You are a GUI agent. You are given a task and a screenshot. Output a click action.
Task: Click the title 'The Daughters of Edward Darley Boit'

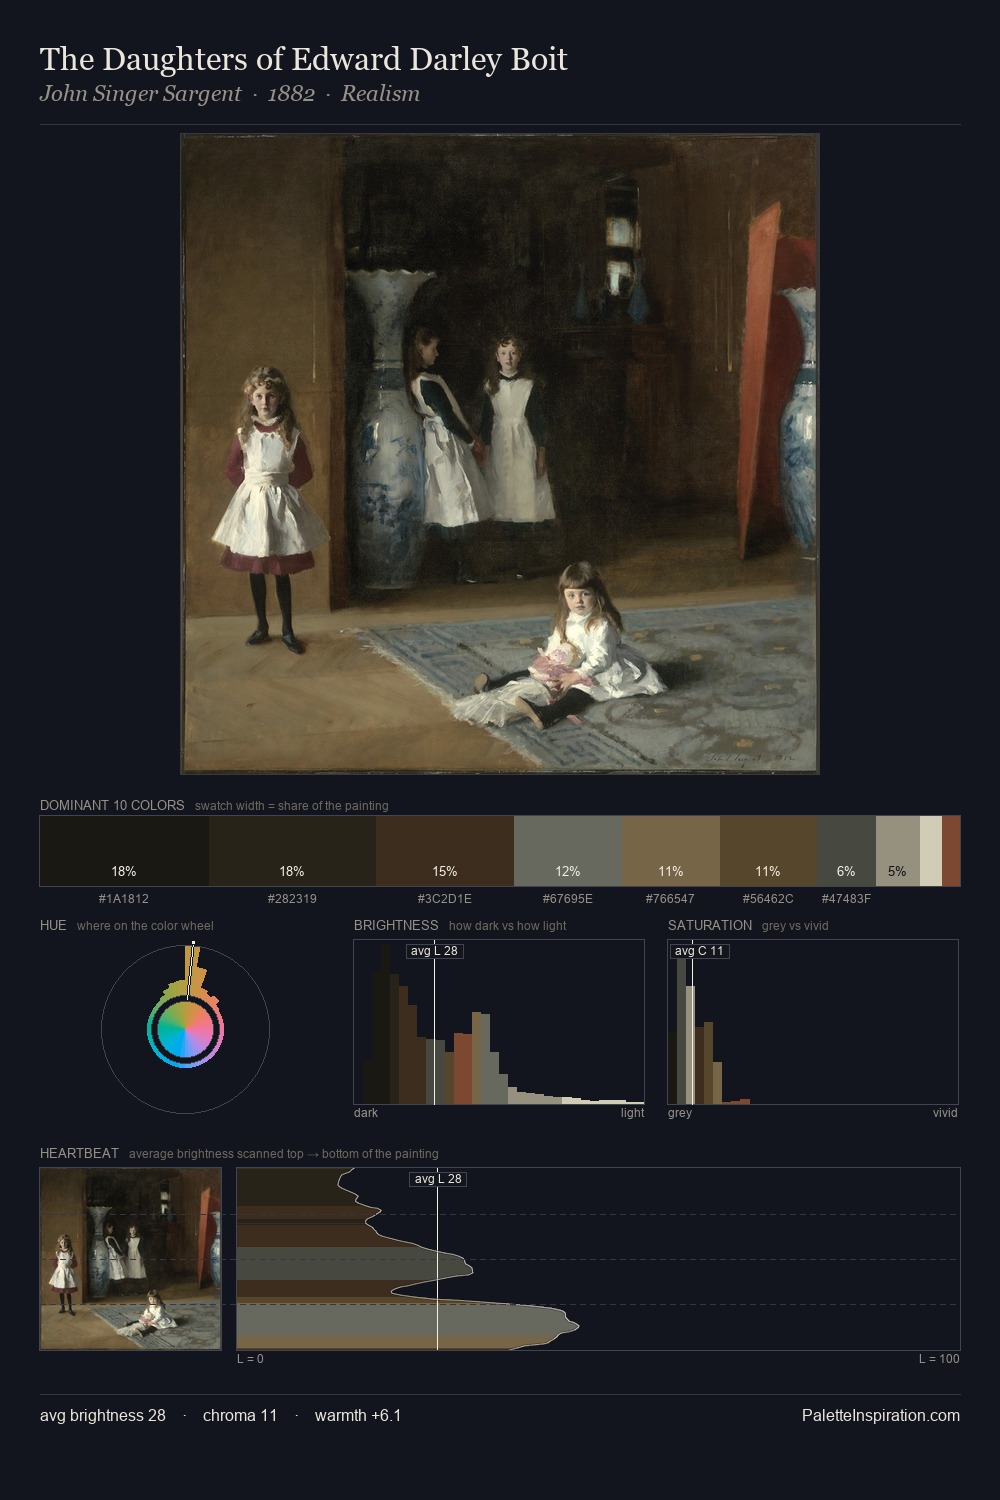(x=304, y=60)
